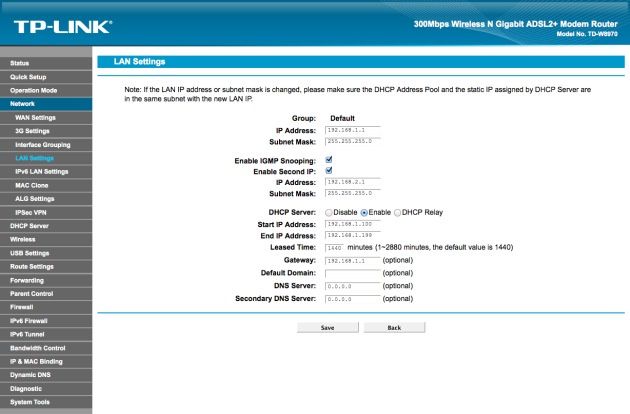The image size is (630, 414).
Task: Click the Start IP Address field
Action: pos(352,224)
